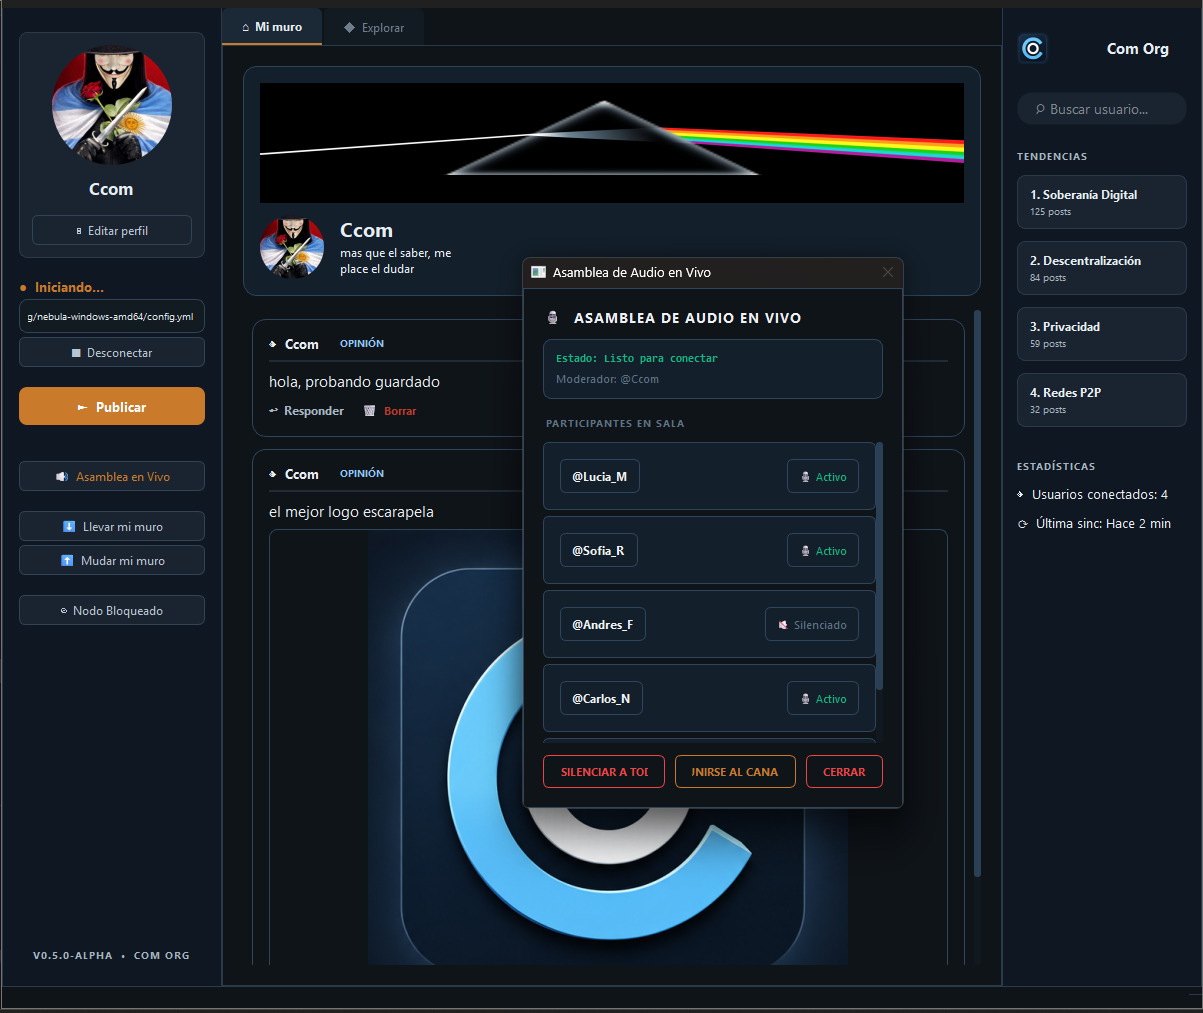Switch to the Mi muro tab
Viewport: 1203px width, 1013px height.
pos(272,27)
